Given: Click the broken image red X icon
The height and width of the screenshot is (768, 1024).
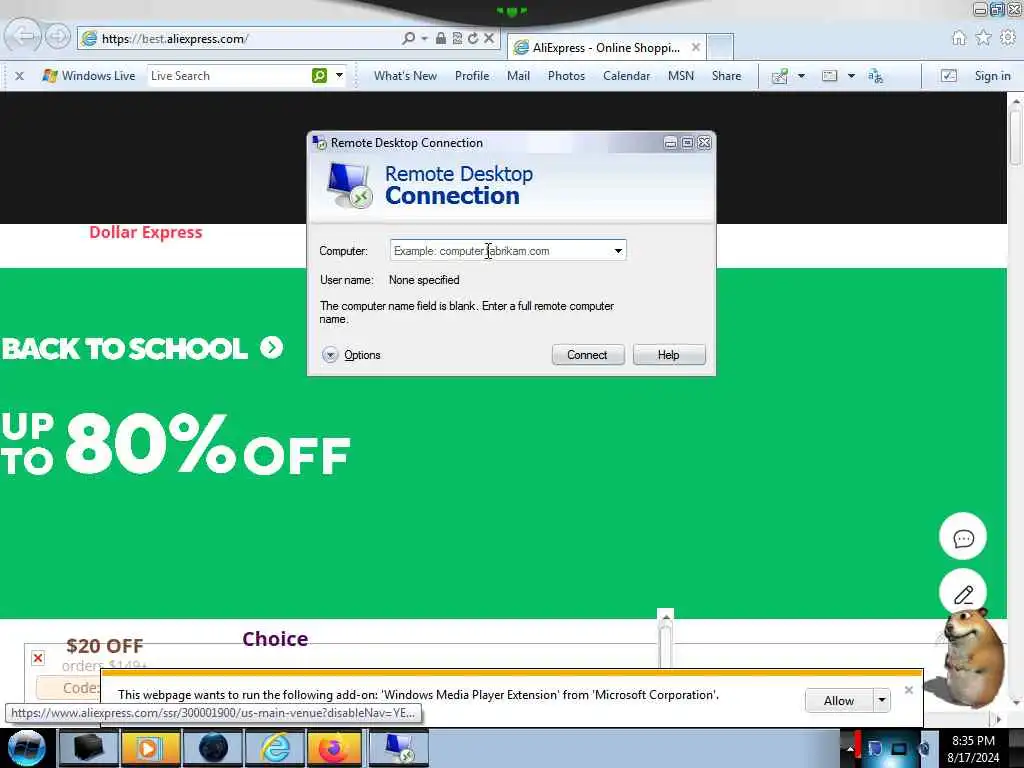Looking at the screenshot, I should pos(38,658).
